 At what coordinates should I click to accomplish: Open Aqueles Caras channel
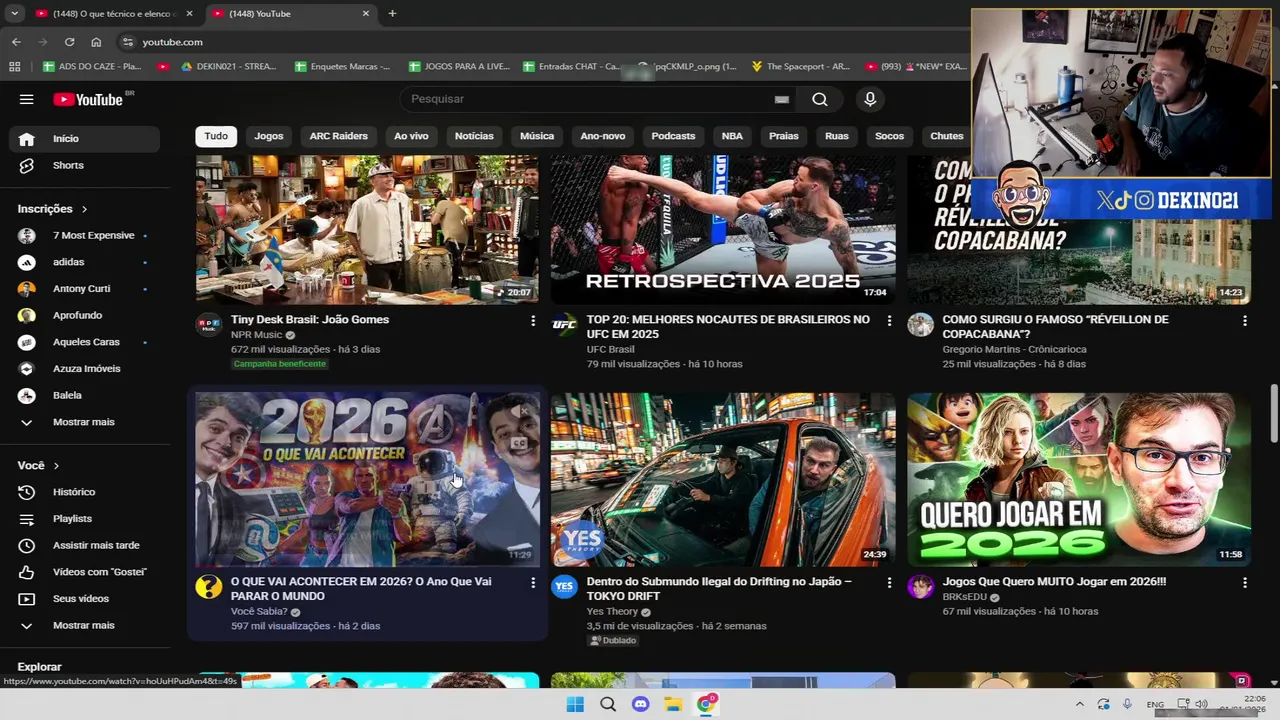tap(84, 342)
